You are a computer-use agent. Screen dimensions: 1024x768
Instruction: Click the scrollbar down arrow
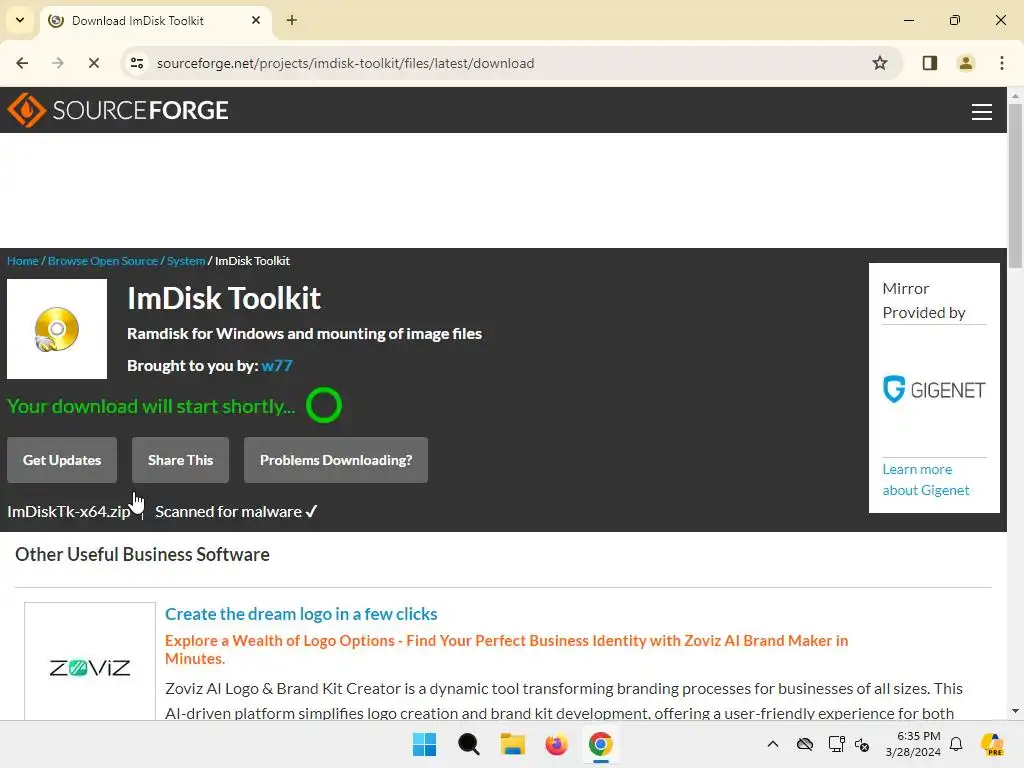tap(1015, 711)
